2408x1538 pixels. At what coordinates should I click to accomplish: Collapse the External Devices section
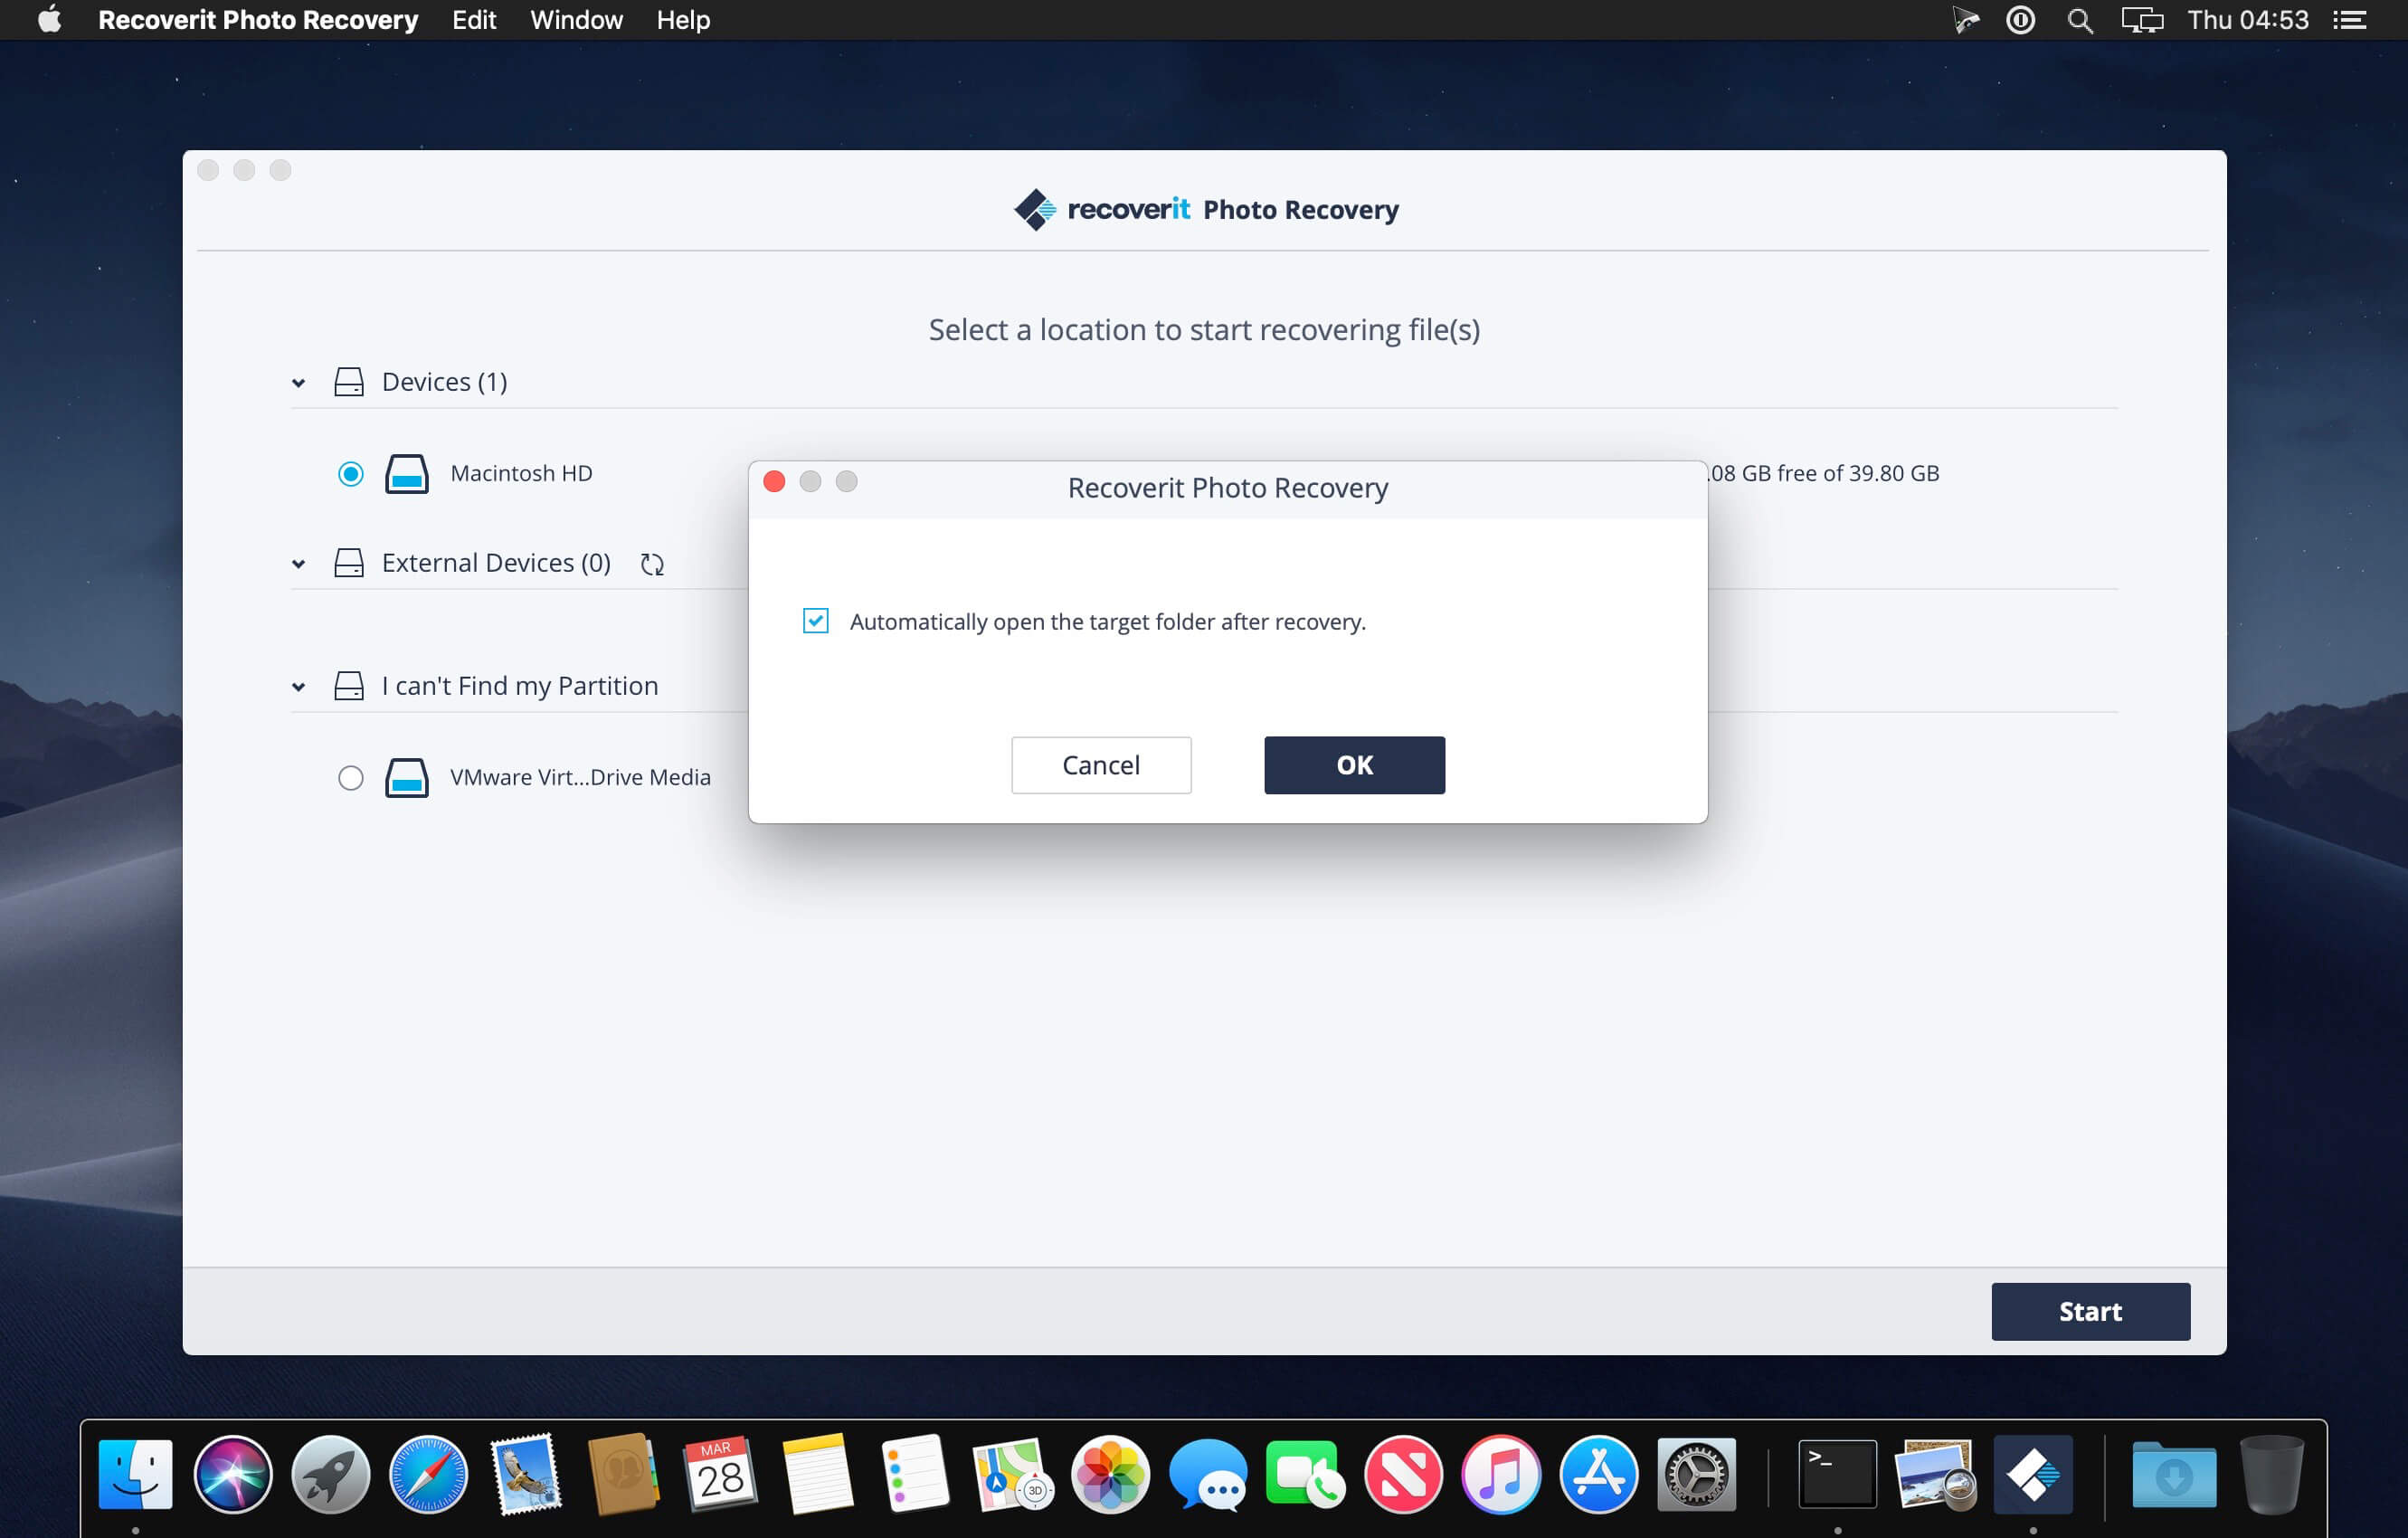[297, 563]
